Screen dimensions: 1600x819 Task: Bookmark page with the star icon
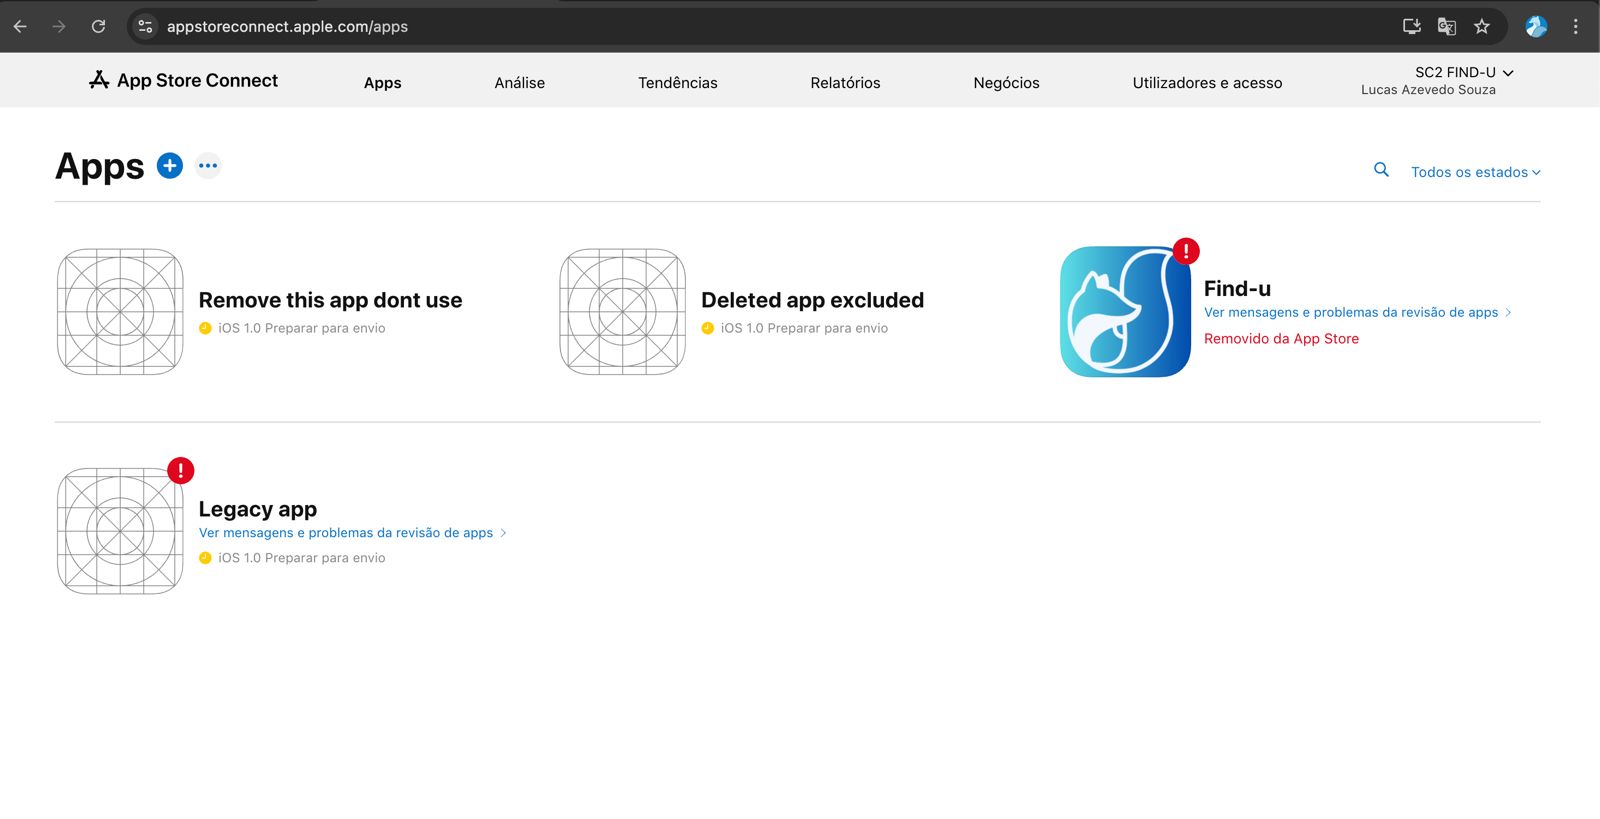tap(1482, 27)
